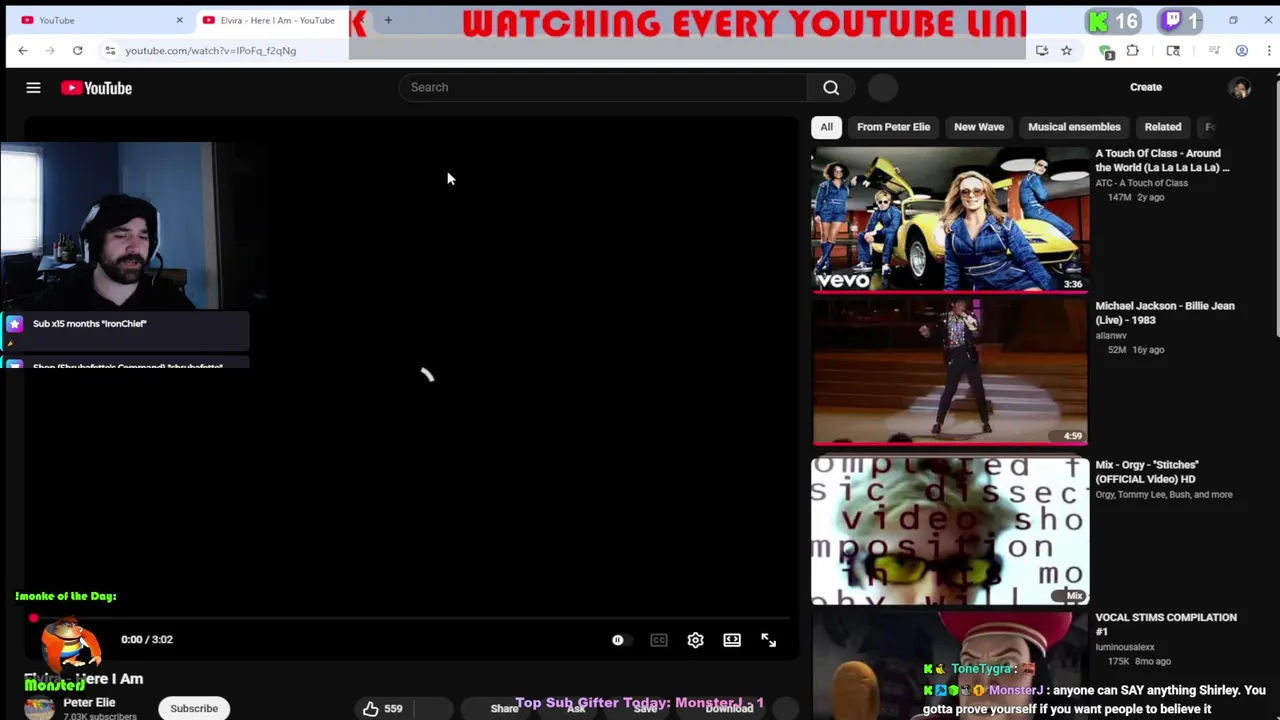Click the Mix - Orgy Stitches title
This screenshot has height=720, width=1280.
1146,472
